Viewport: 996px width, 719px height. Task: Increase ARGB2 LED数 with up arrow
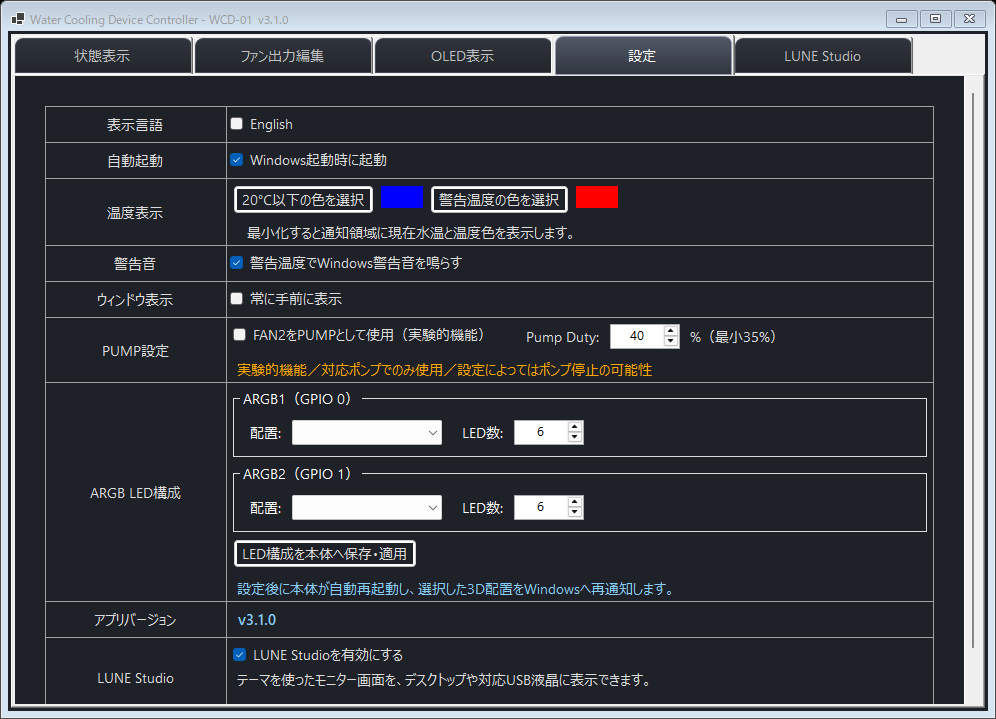(x=575, y=502)
